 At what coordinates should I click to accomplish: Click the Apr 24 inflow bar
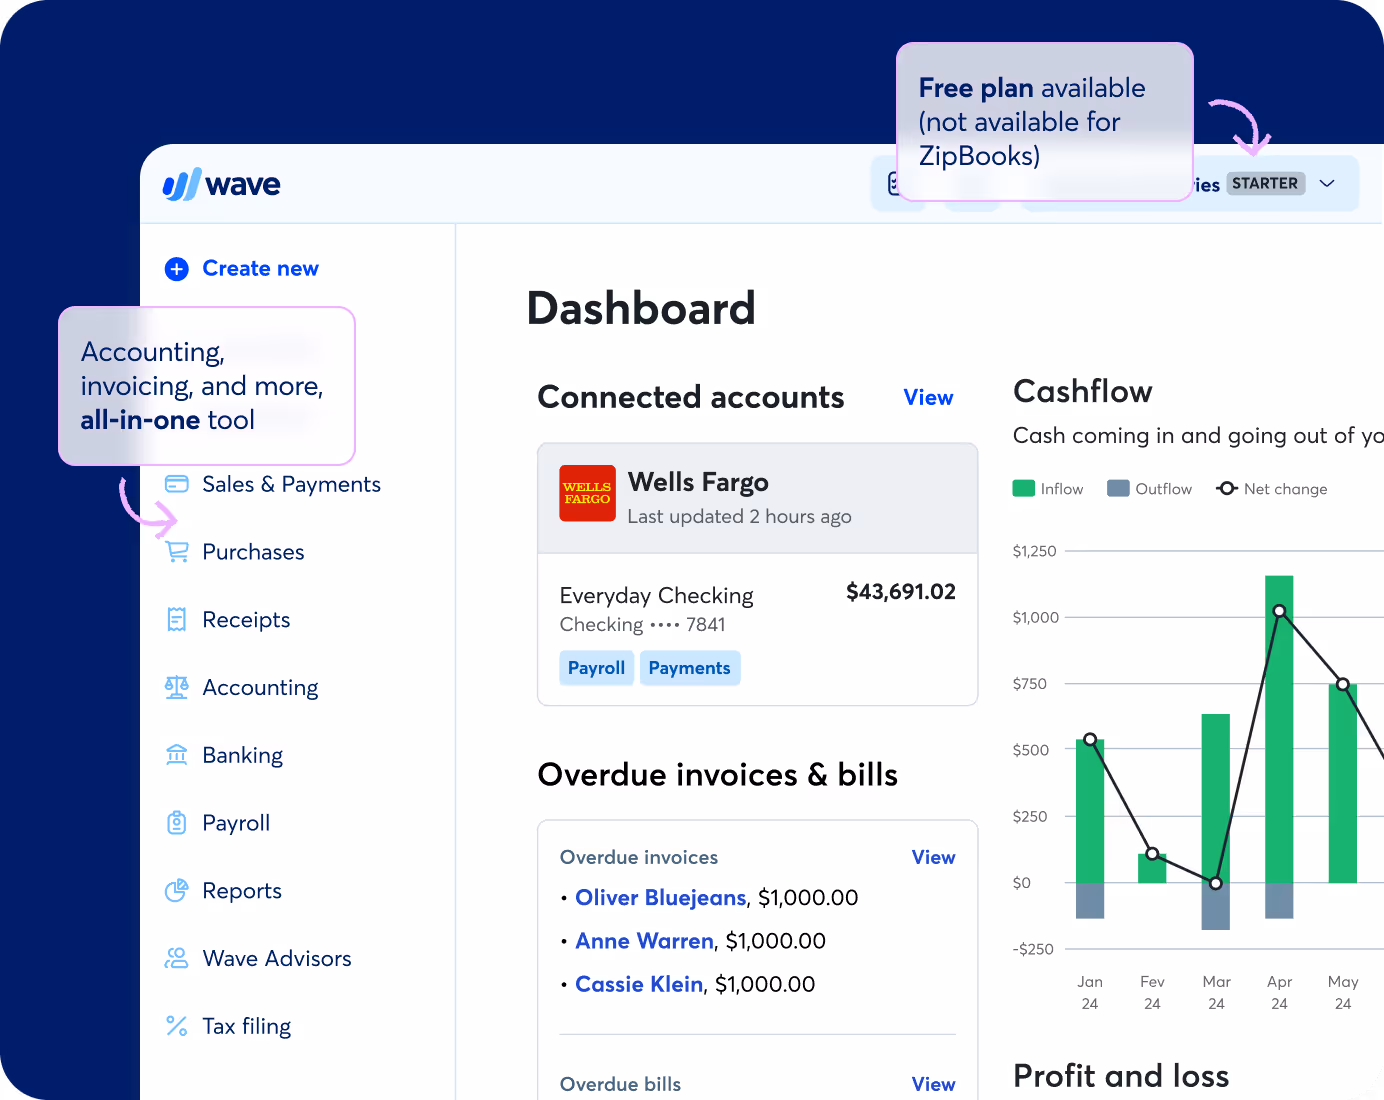[x=1279, y=729]
